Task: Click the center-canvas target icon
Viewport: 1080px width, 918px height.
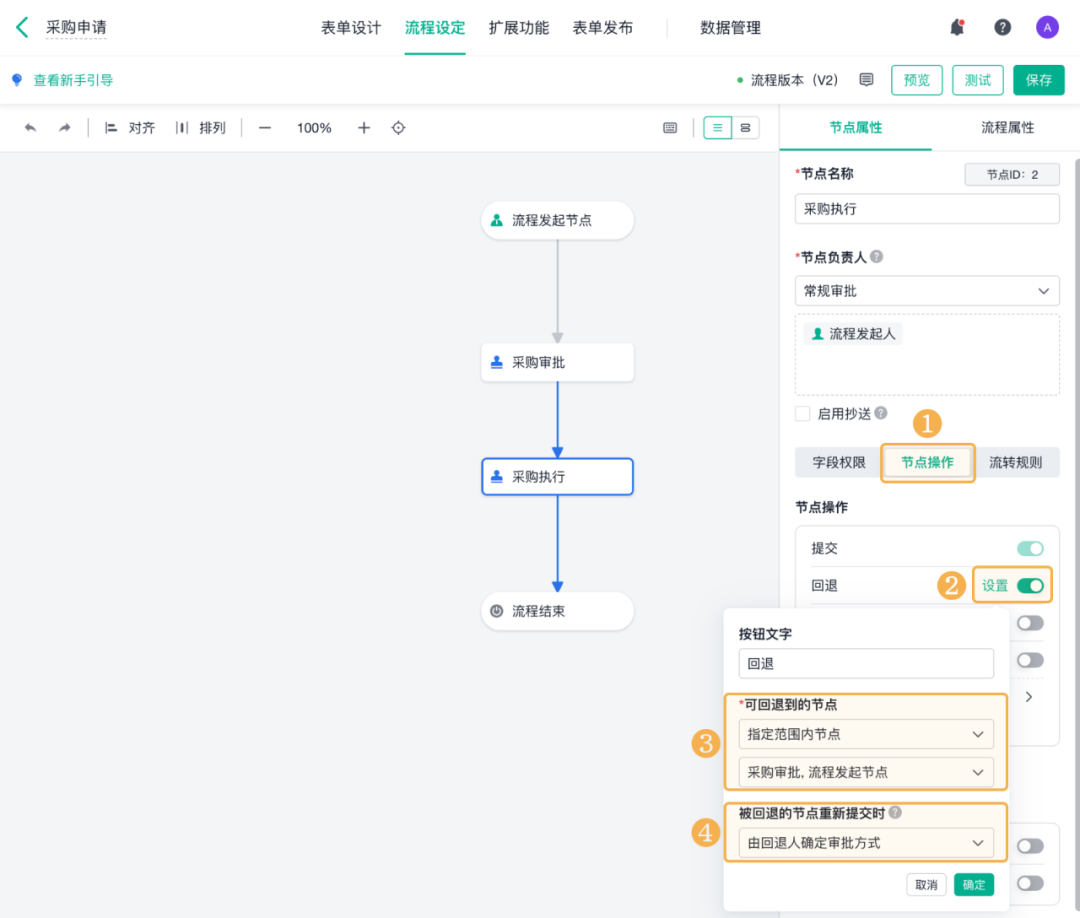Action: click(398, 127)
